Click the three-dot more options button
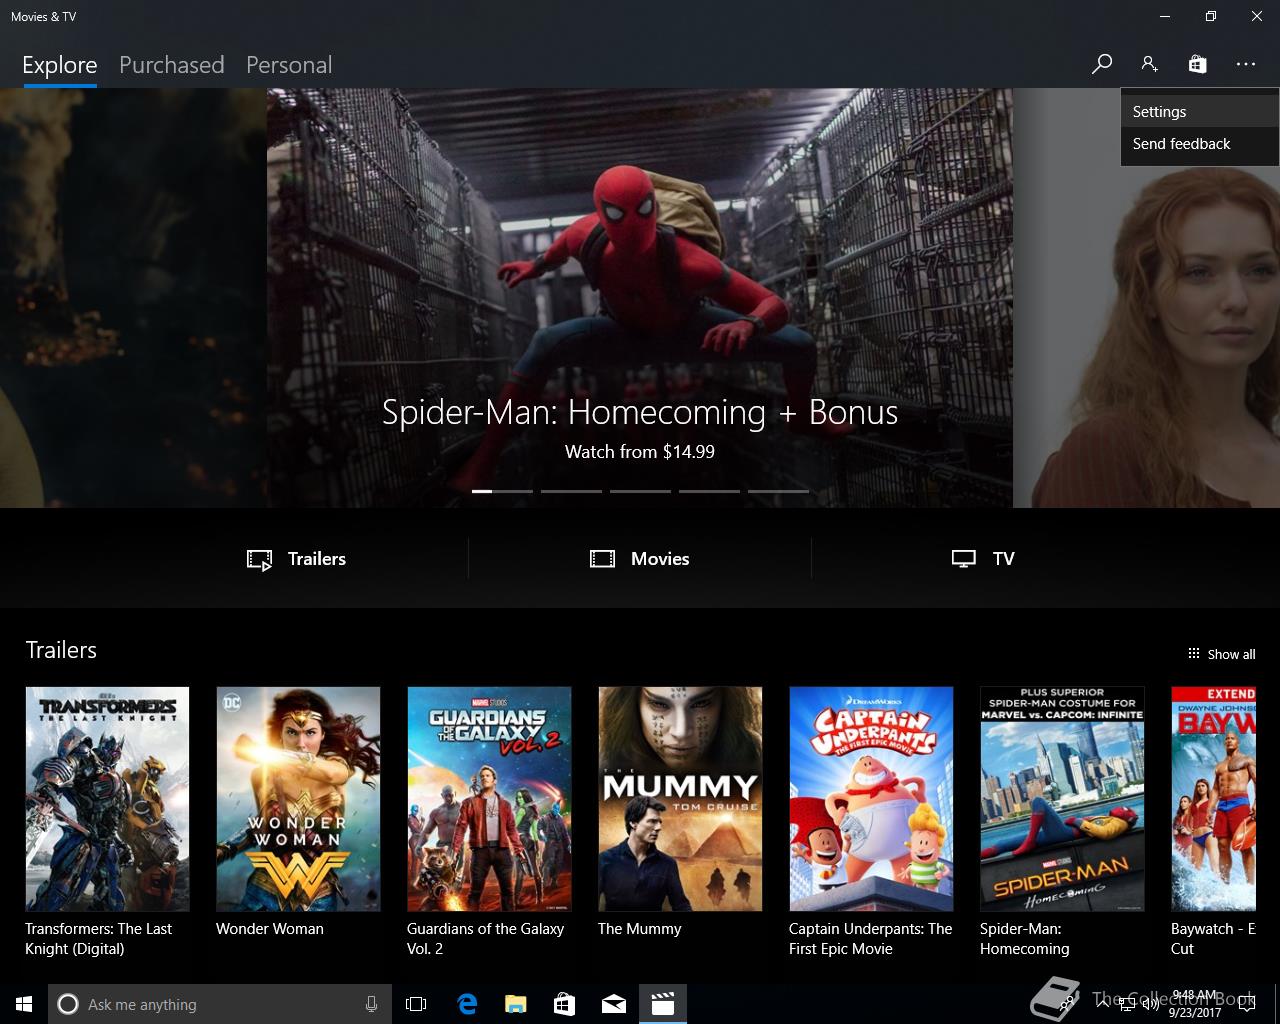This screenshot has width=1280, height=1024. (1245, 64)
